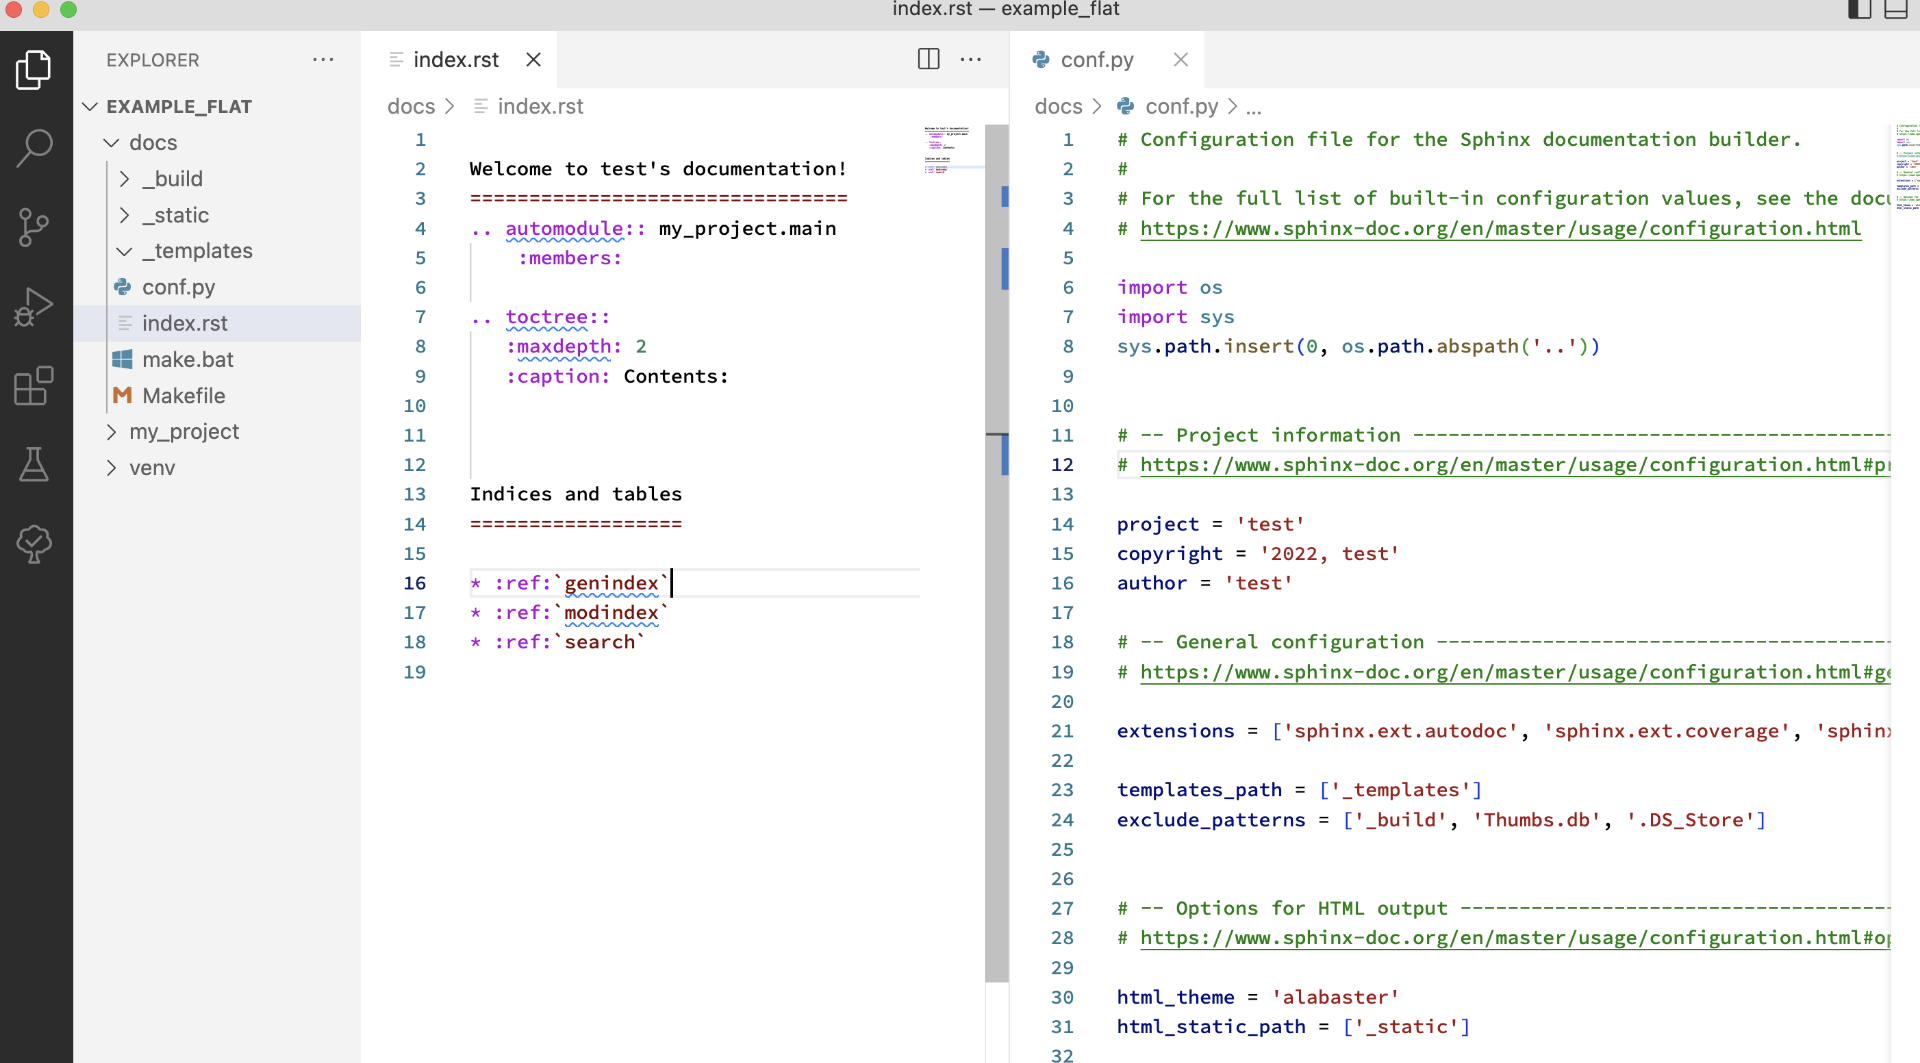Open the Explorer view in the activity bar
The image size is (1920, 1063).
(34, 70)
